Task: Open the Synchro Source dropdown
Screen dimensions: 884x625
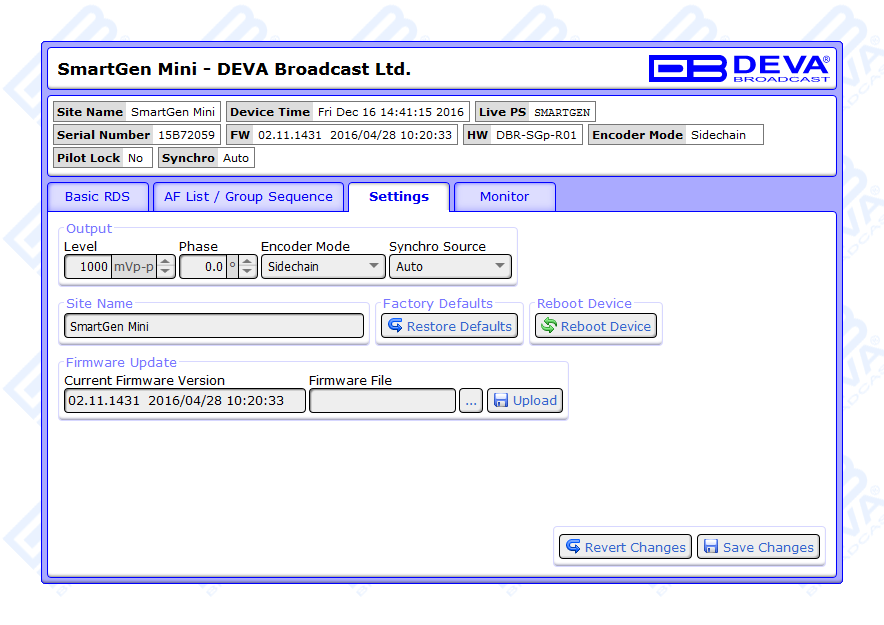Action: (x=450, y=267)
